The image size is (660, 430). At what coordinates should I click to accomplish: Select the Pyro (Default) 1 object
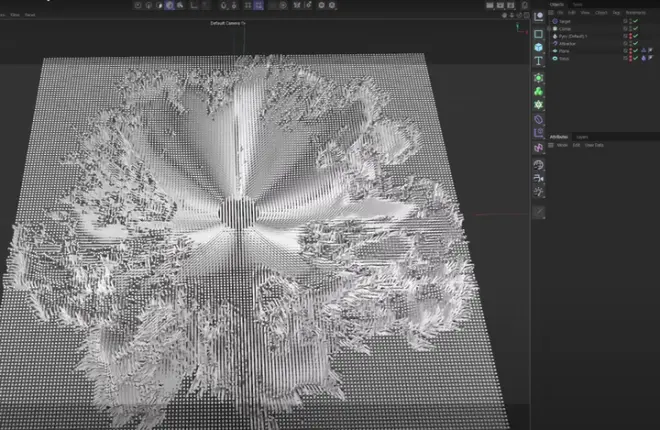(x=571, y=36)
